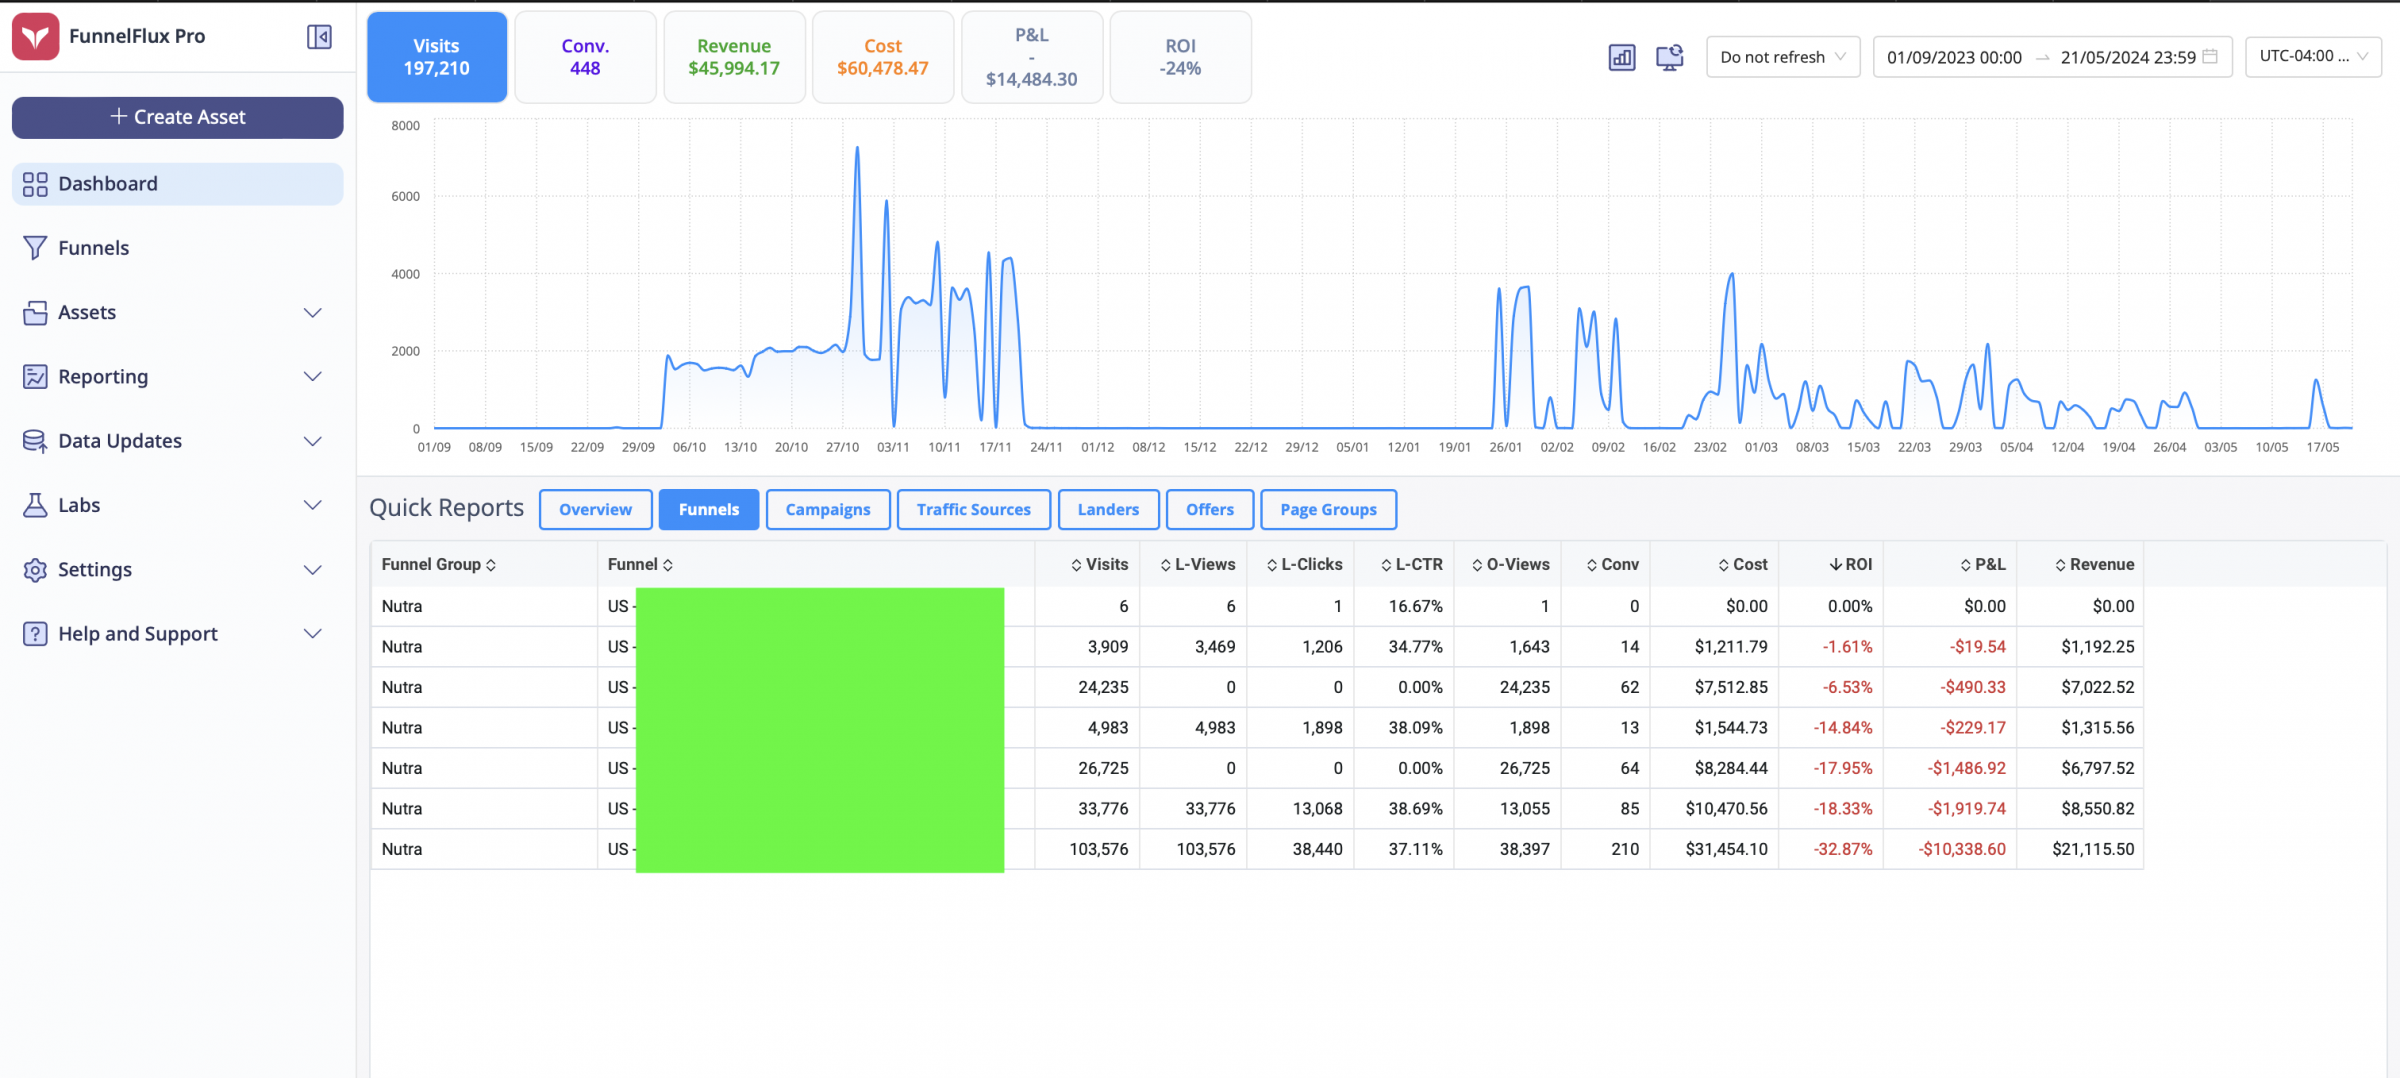Click the Data Updates database icon
The width and height of the screenshot is (2400, 1078).
point(35,441)
